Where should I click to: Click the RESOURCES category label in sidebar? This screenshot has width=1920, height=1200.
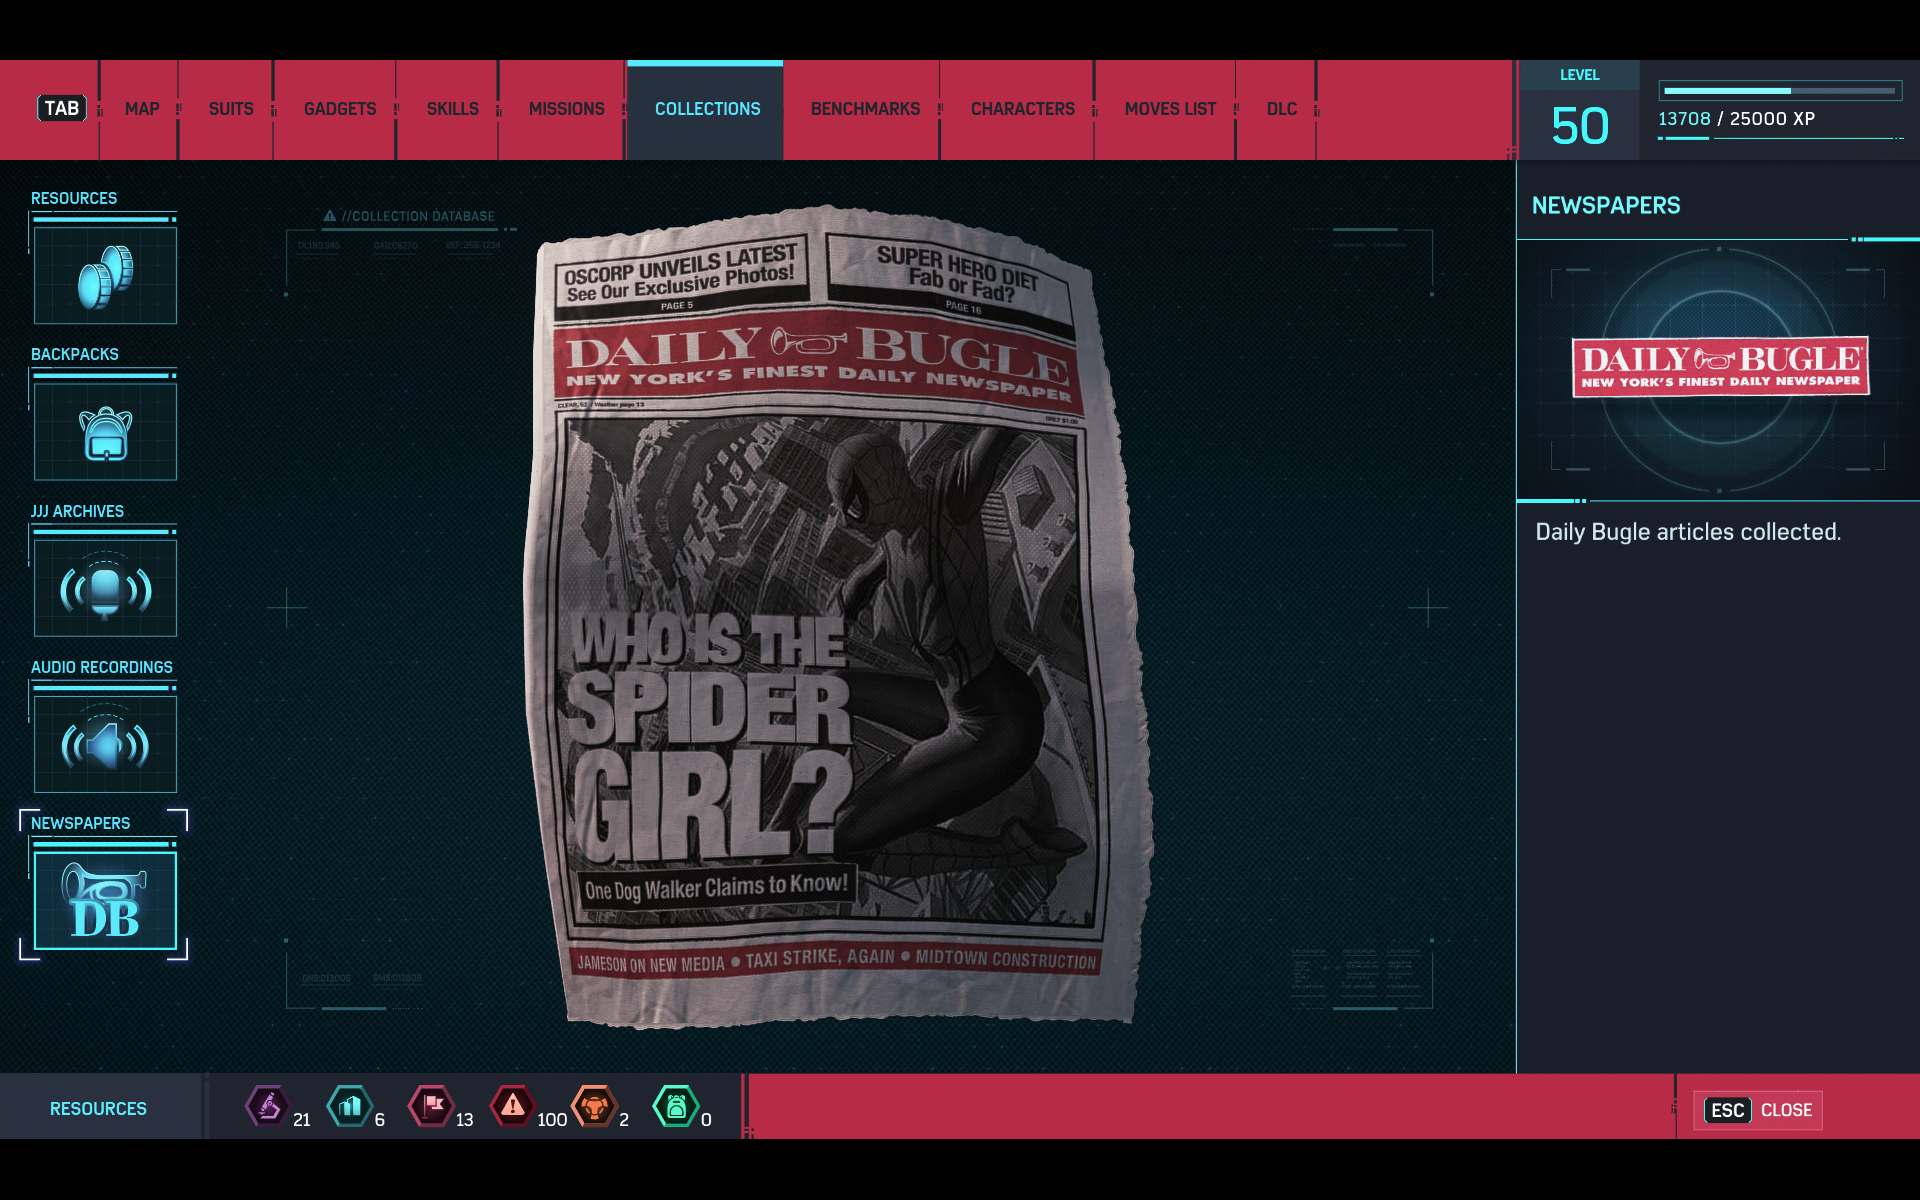pyautogui.click(x=74, y=198)
